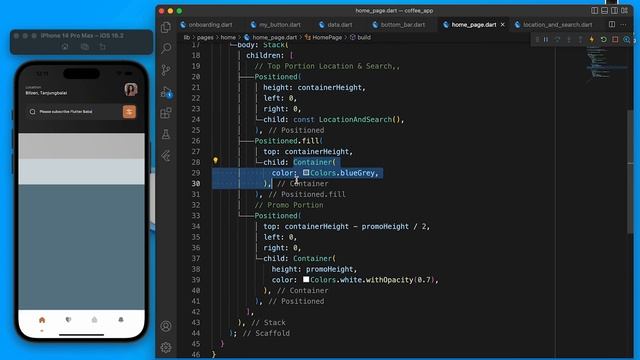Open the Flutter sidebar icon below Testing
Image resolution: width=640 pixels, height=360 pixels.
coord(166,156)
